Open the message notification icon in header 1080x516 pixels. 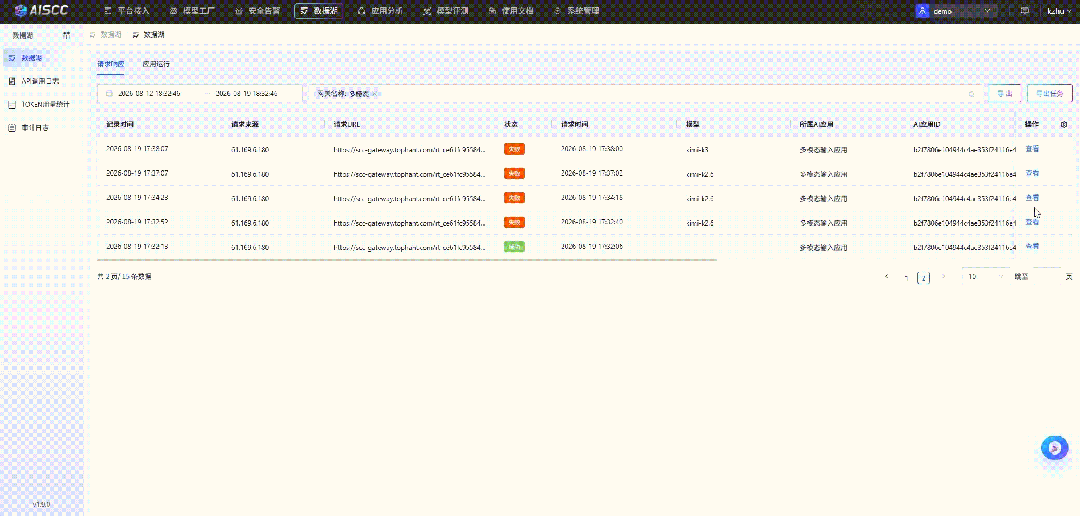pos(1025,11)
